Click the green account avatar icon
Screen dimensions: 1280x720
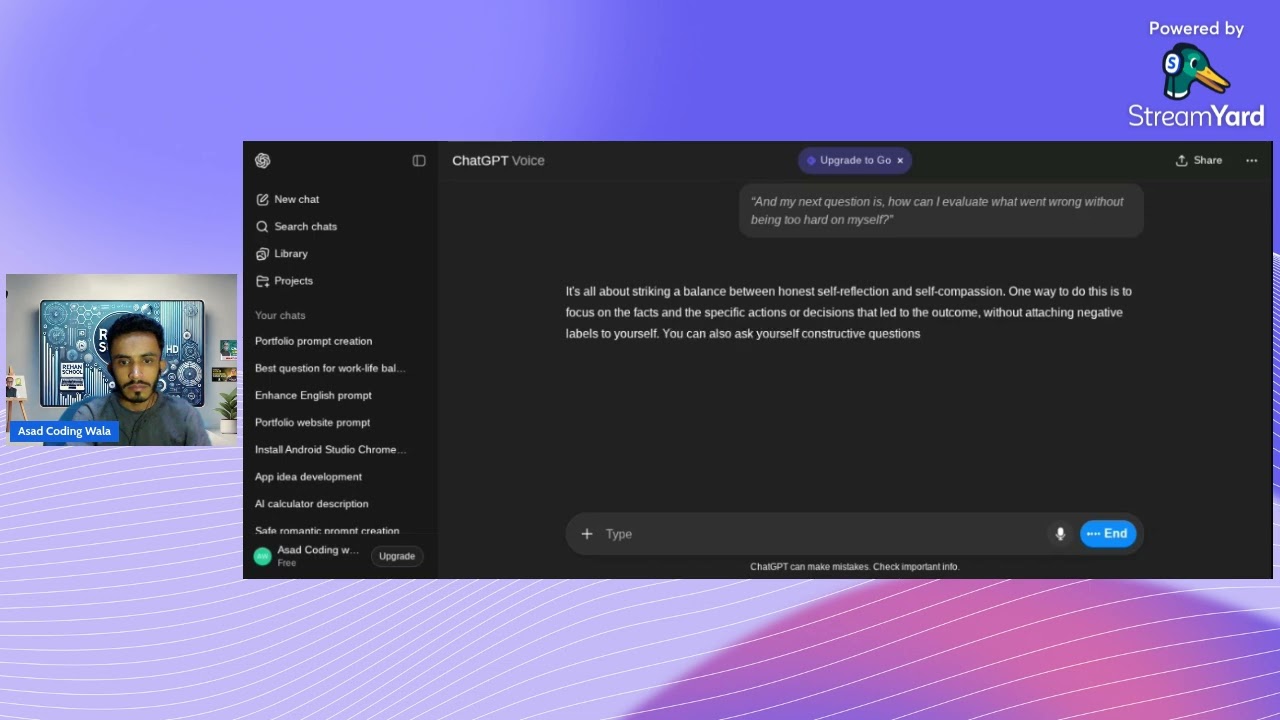click(263, 556)
